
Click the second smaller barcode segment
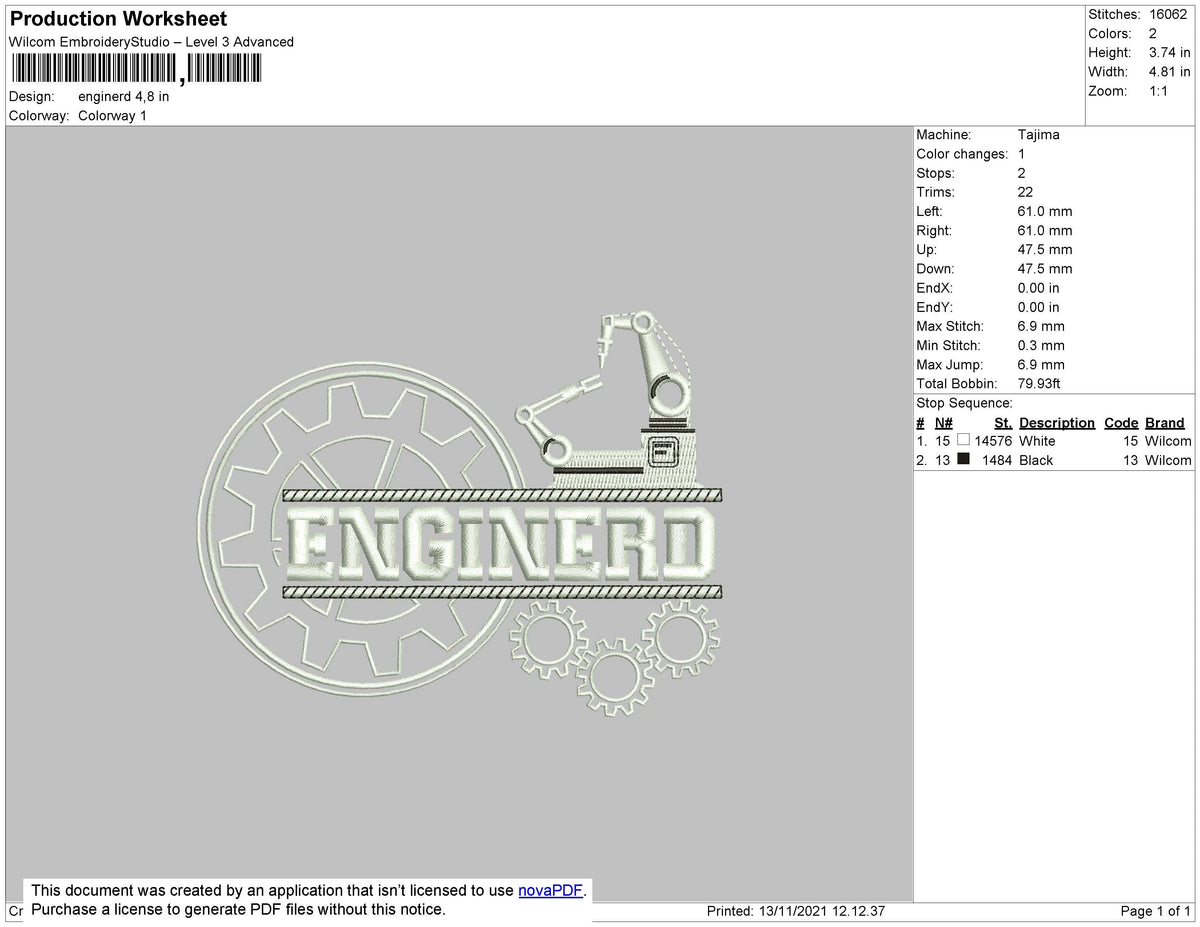(x=225, y=68)
